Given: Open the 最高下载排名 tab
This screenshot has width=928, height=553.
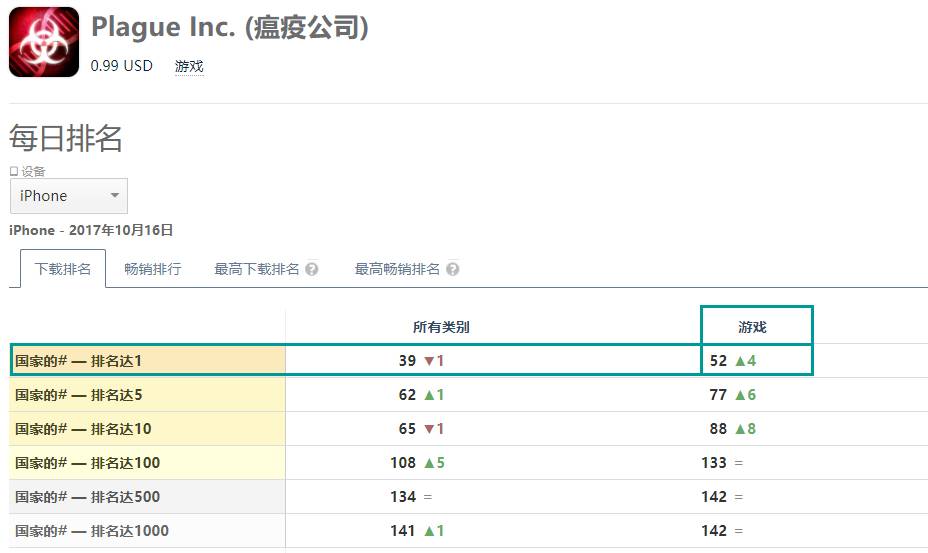Looking at the screenshot, I should point(256,269).
